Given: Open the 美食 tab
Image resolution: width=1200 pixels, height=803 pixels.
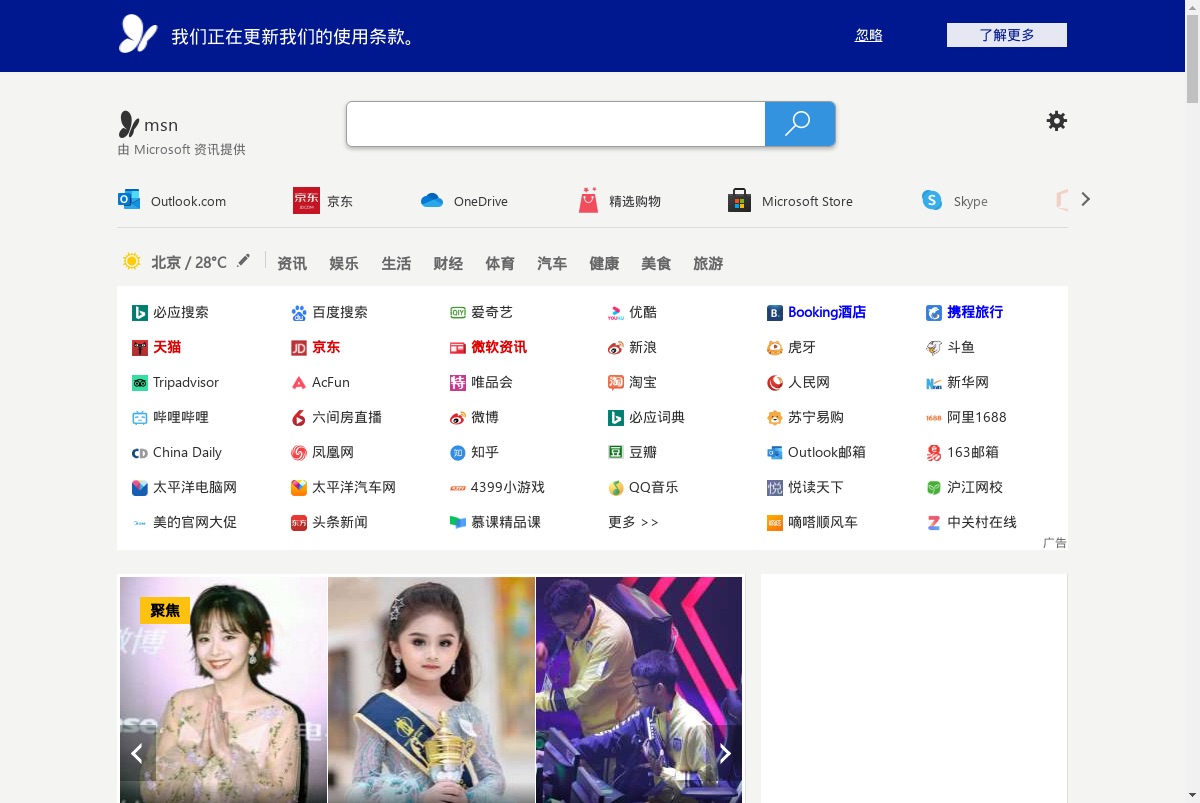Looking at the screenshot, I should tap(656, 263).
